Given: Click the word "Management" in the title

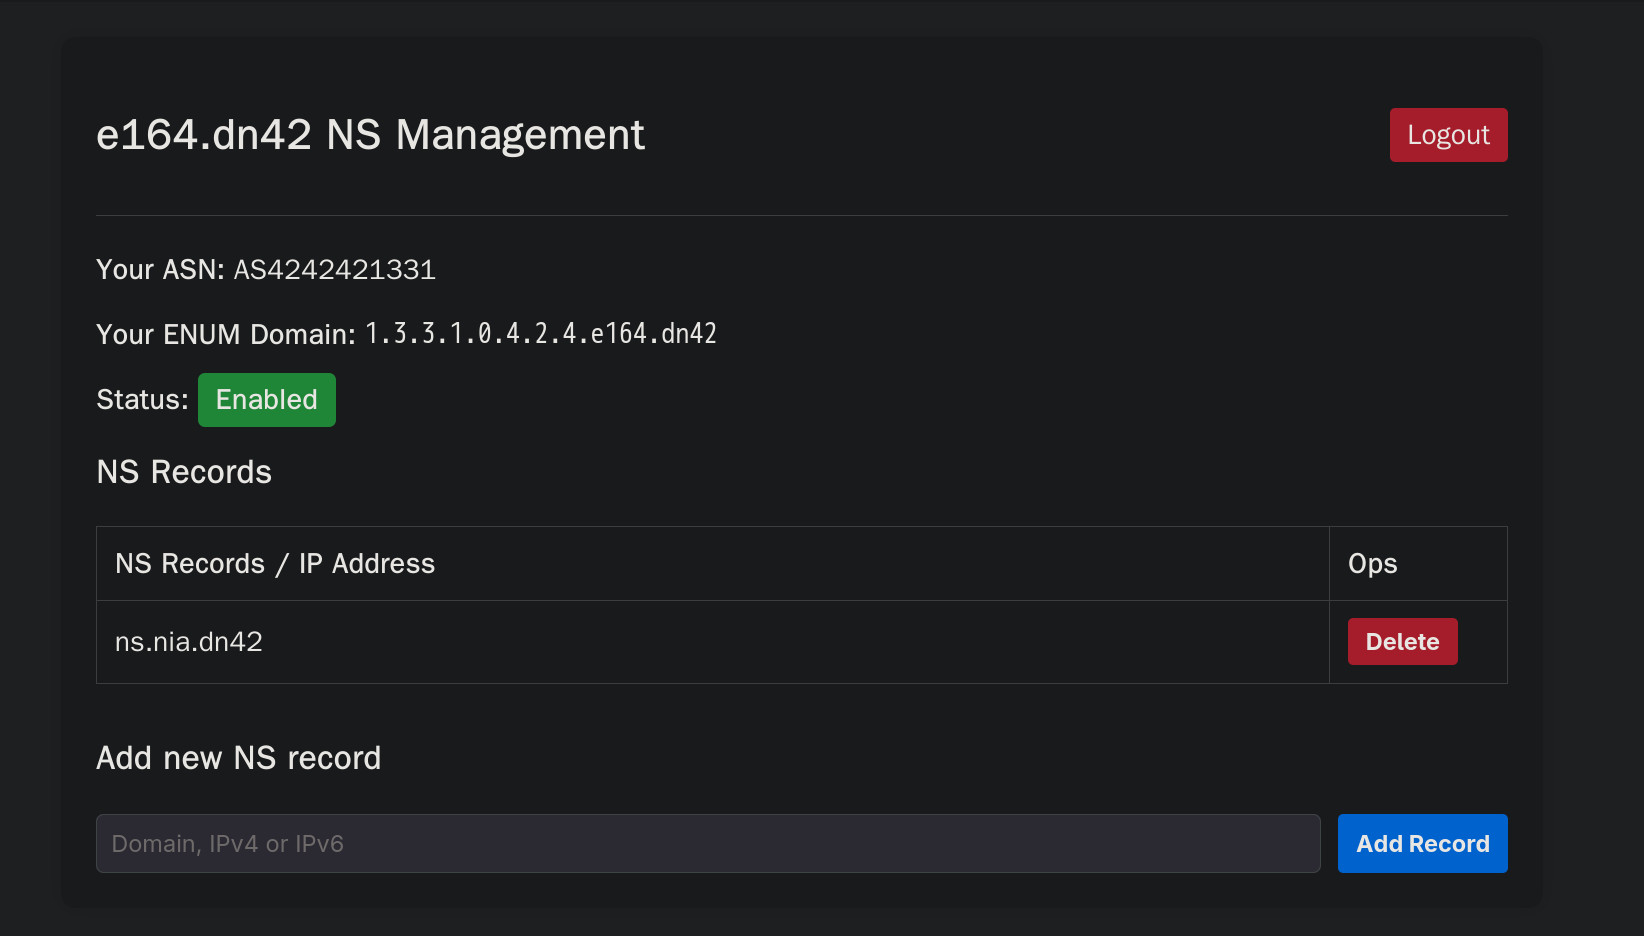Looking at the screenshot, I should (x=520, y=135).
